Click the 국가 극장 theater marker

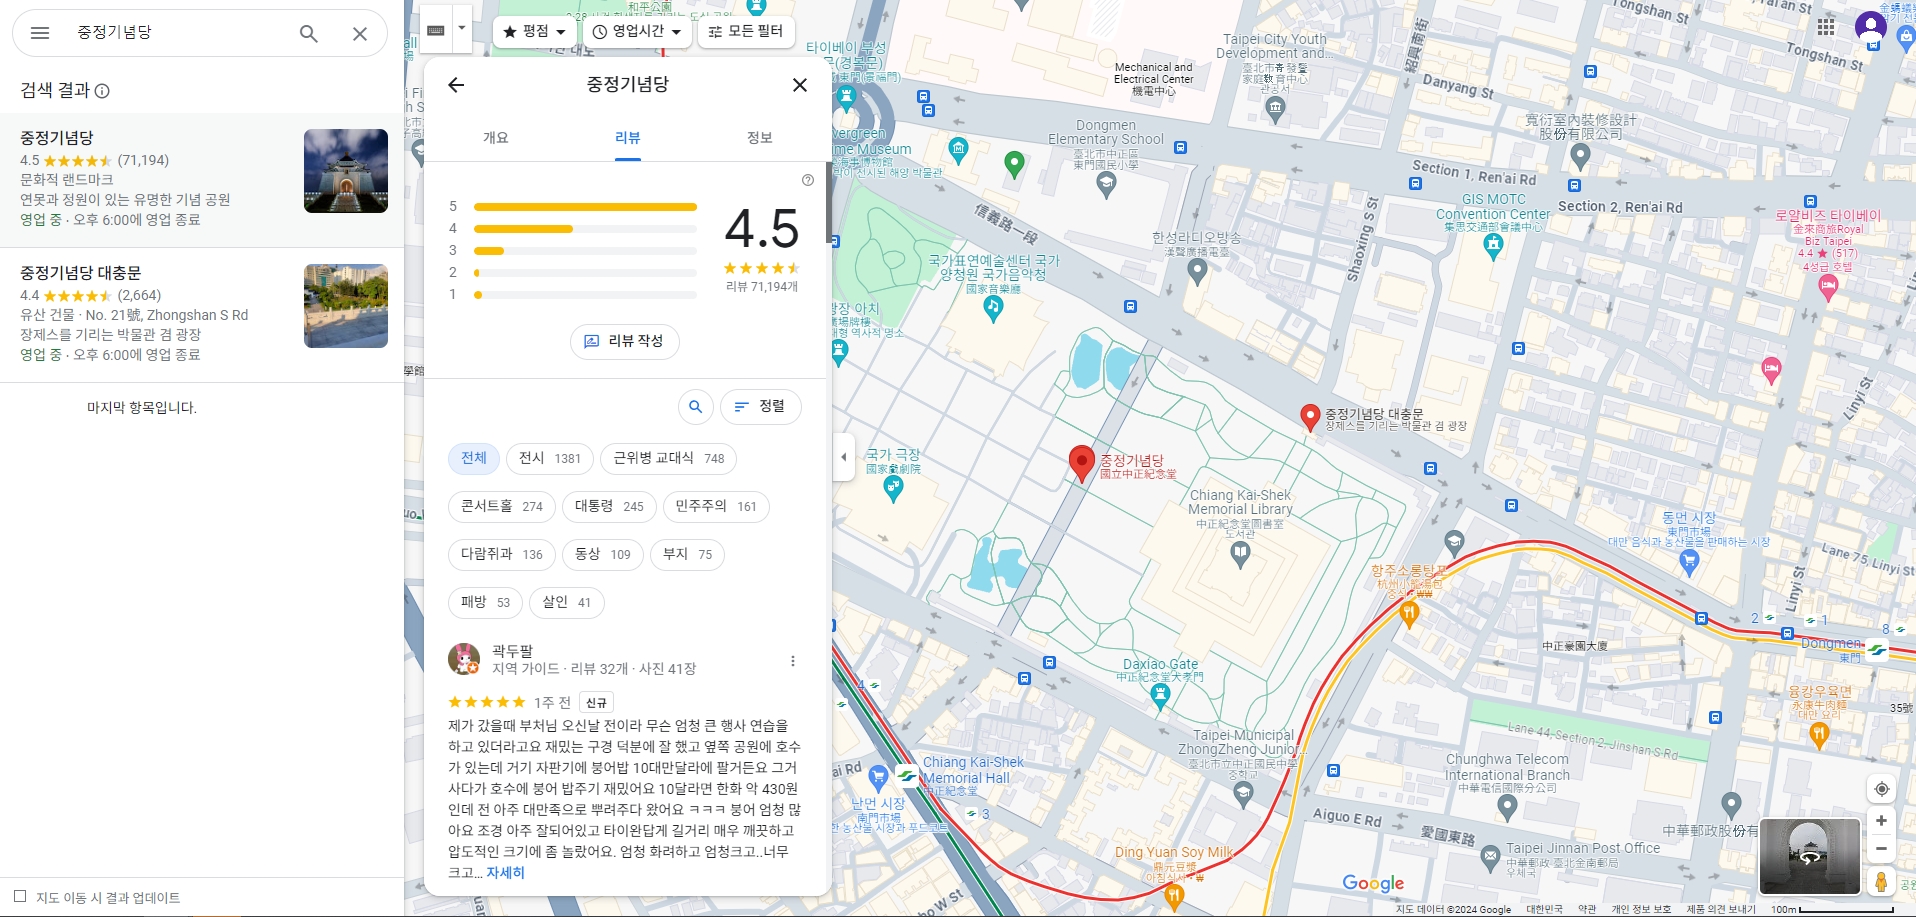pyautogui.click(x=893, y=488)
